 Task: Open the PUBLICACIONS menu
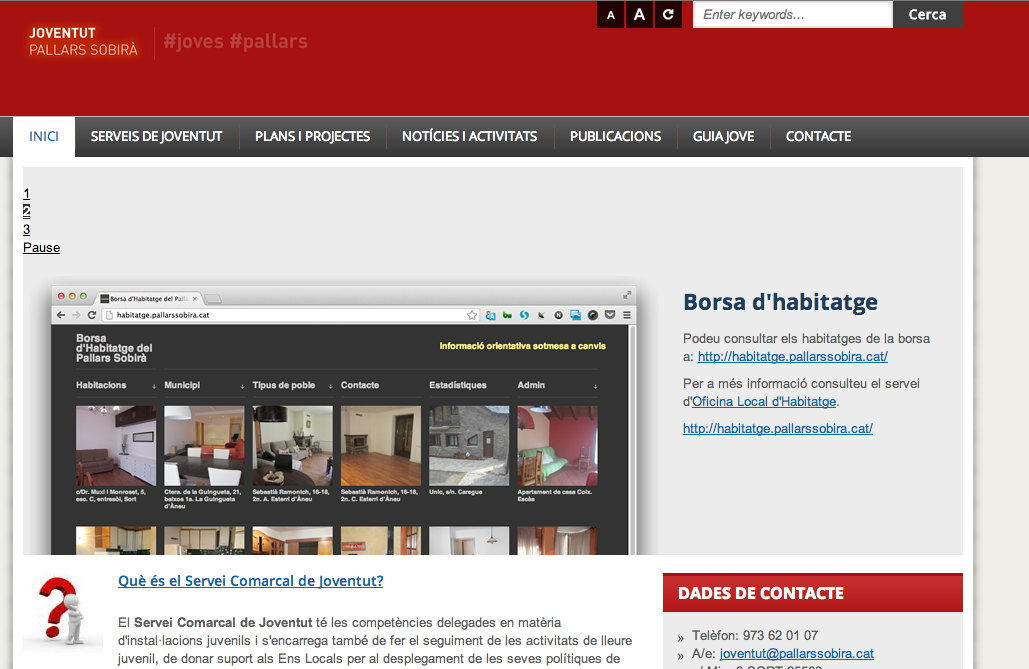click(x=616, y=137)
